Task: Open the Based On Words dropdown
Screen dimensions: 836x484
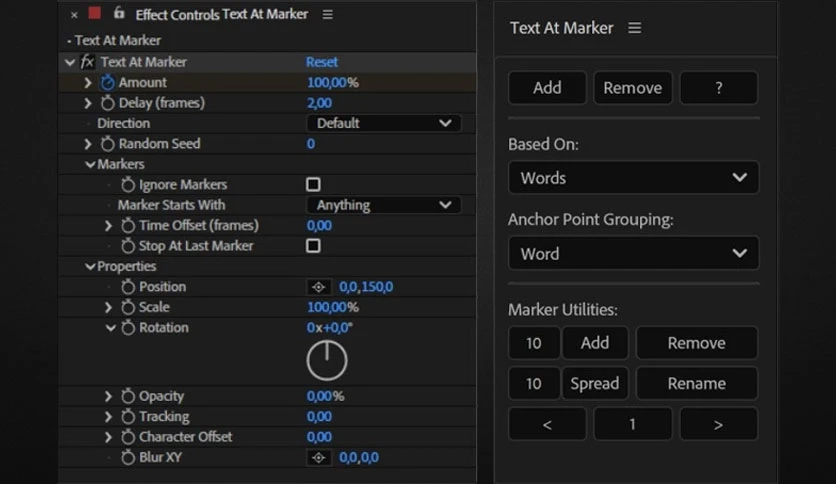Action: 633,178
